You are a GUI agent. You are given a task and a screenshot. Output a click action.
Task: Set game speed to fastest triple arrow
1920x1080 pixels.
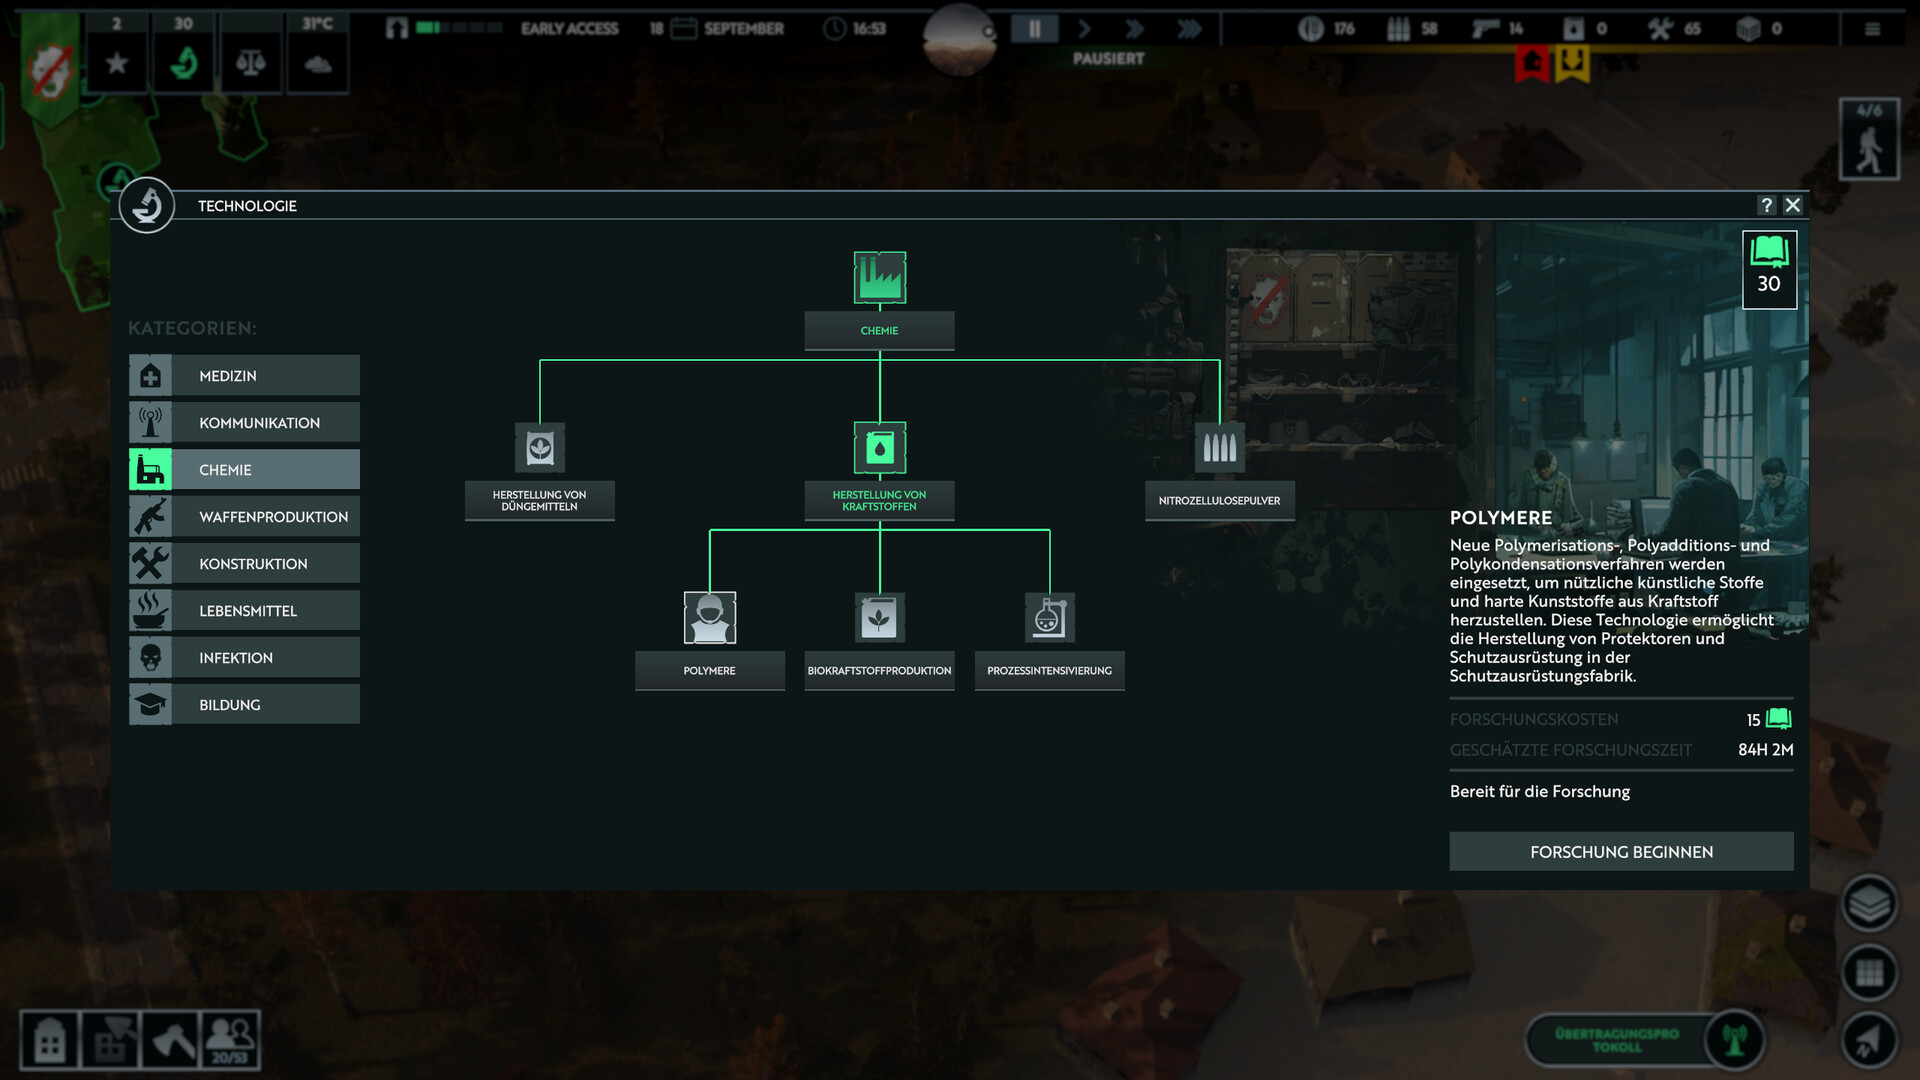pos(1189,29)
